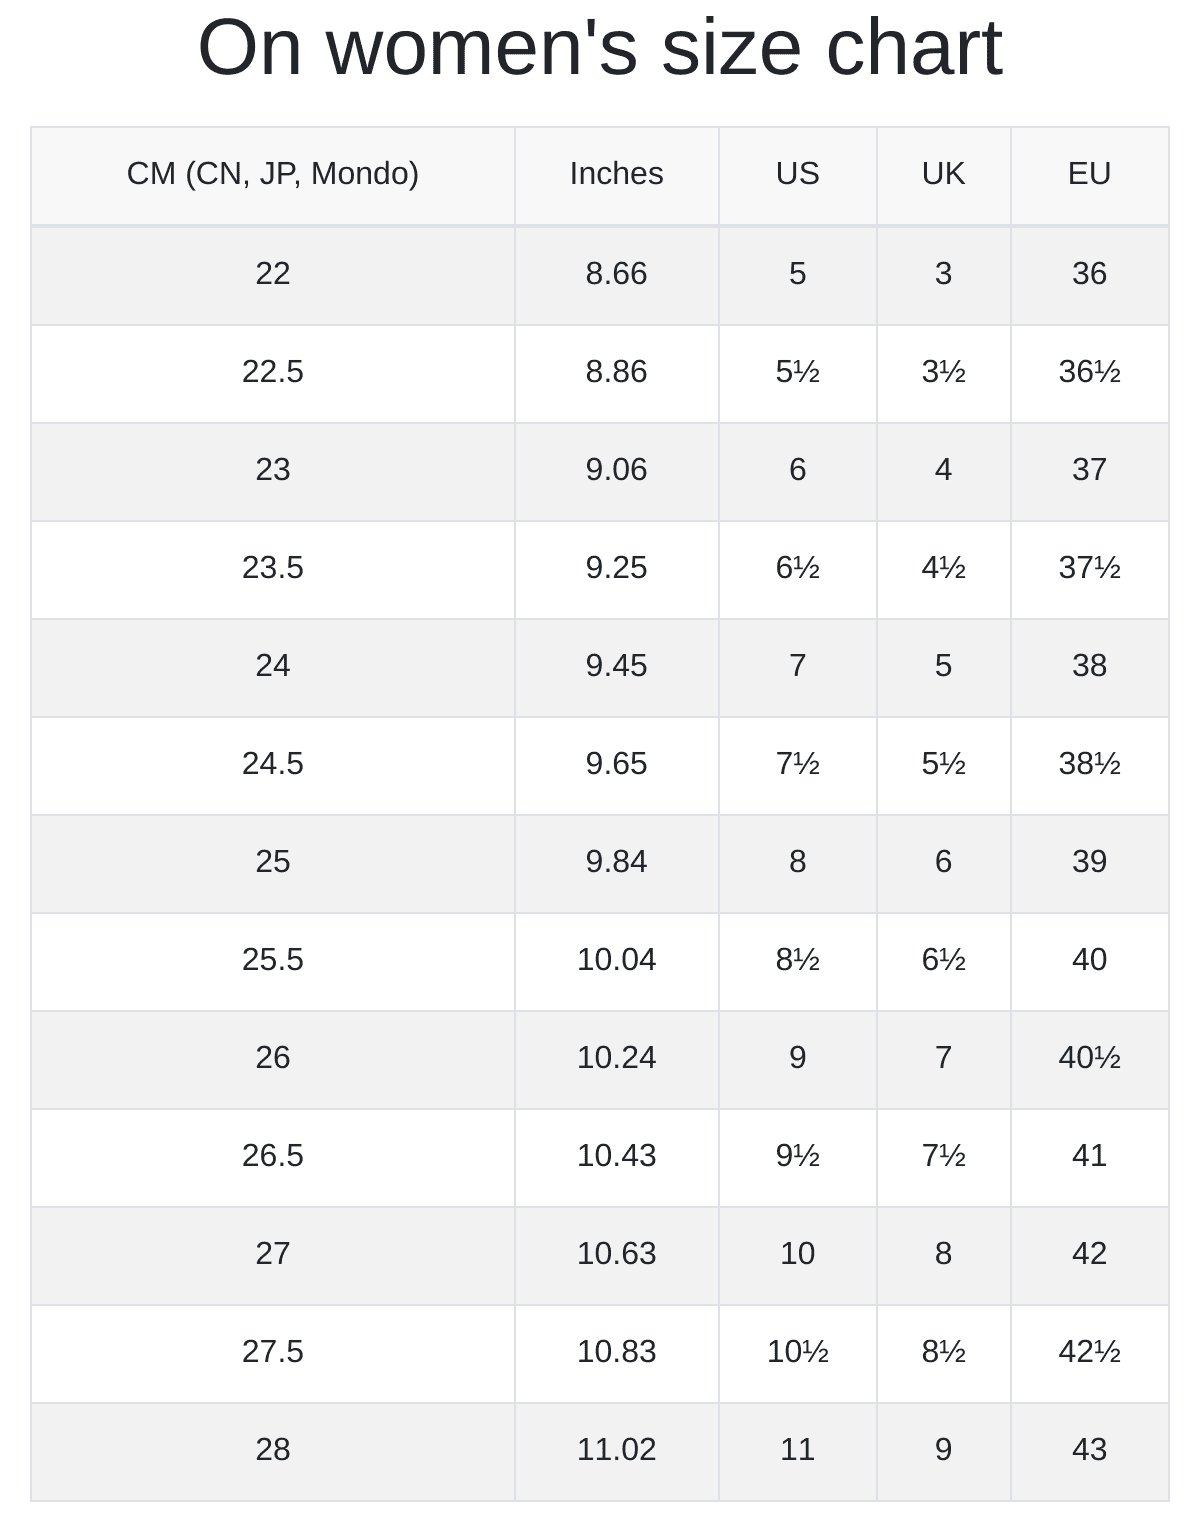Select the US 8½ cell
The height and width of the screenshot is (1532, 1200).
(x=797, y=960)
